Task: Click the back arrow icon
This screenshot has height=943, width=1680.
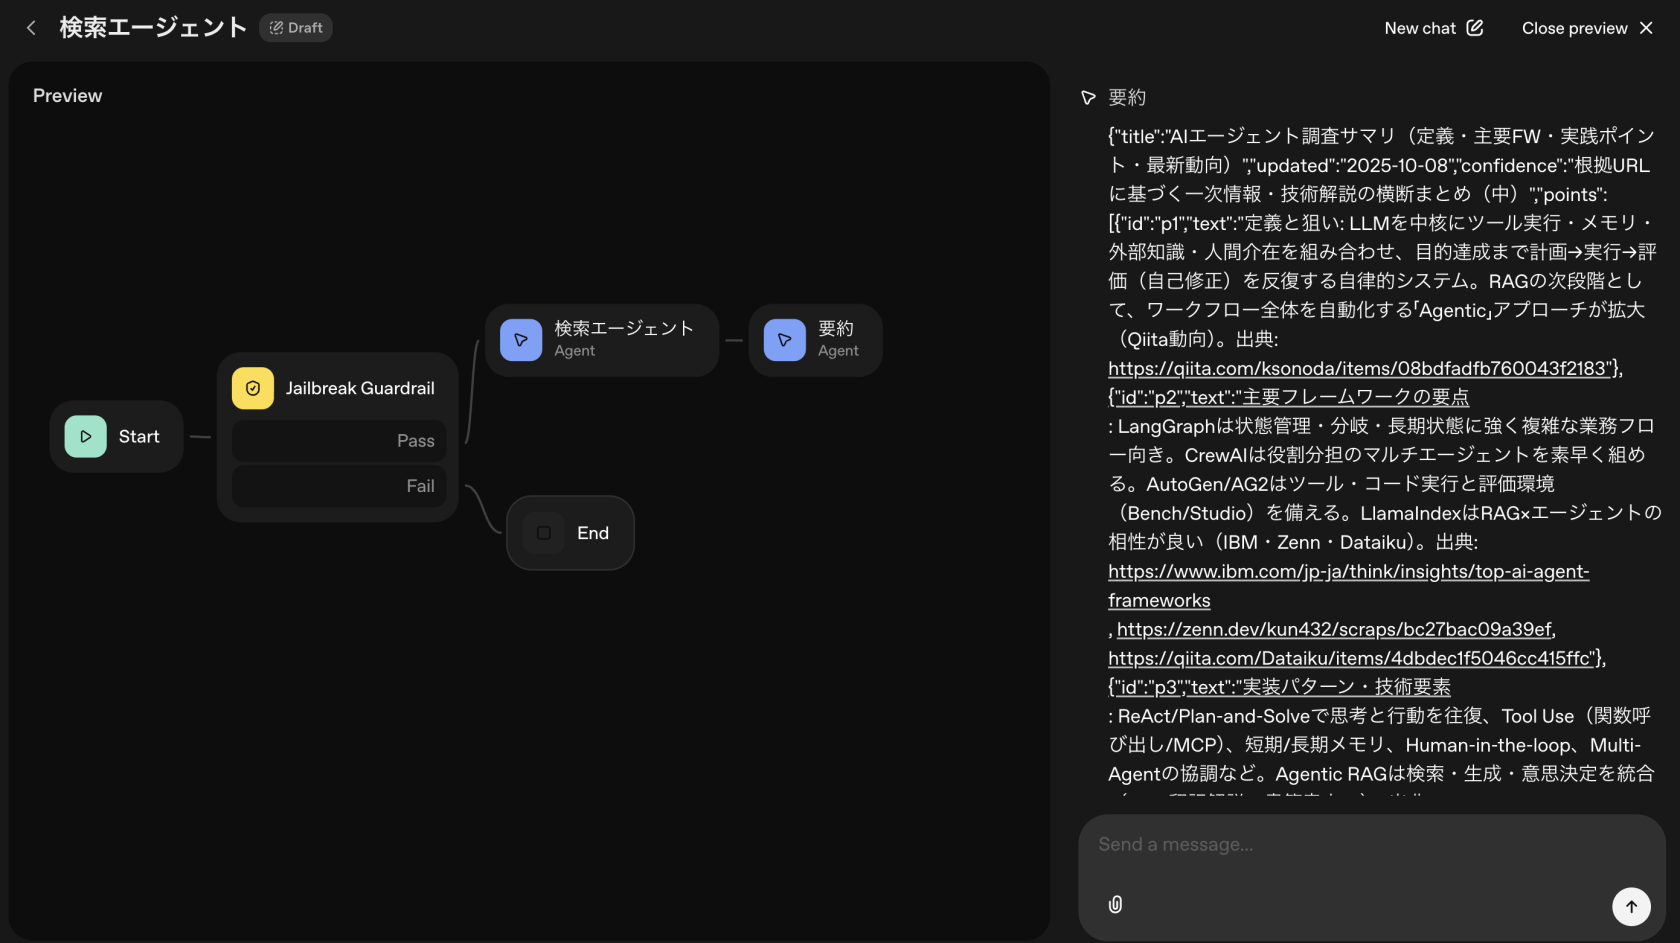Action: tap(31, 28)
